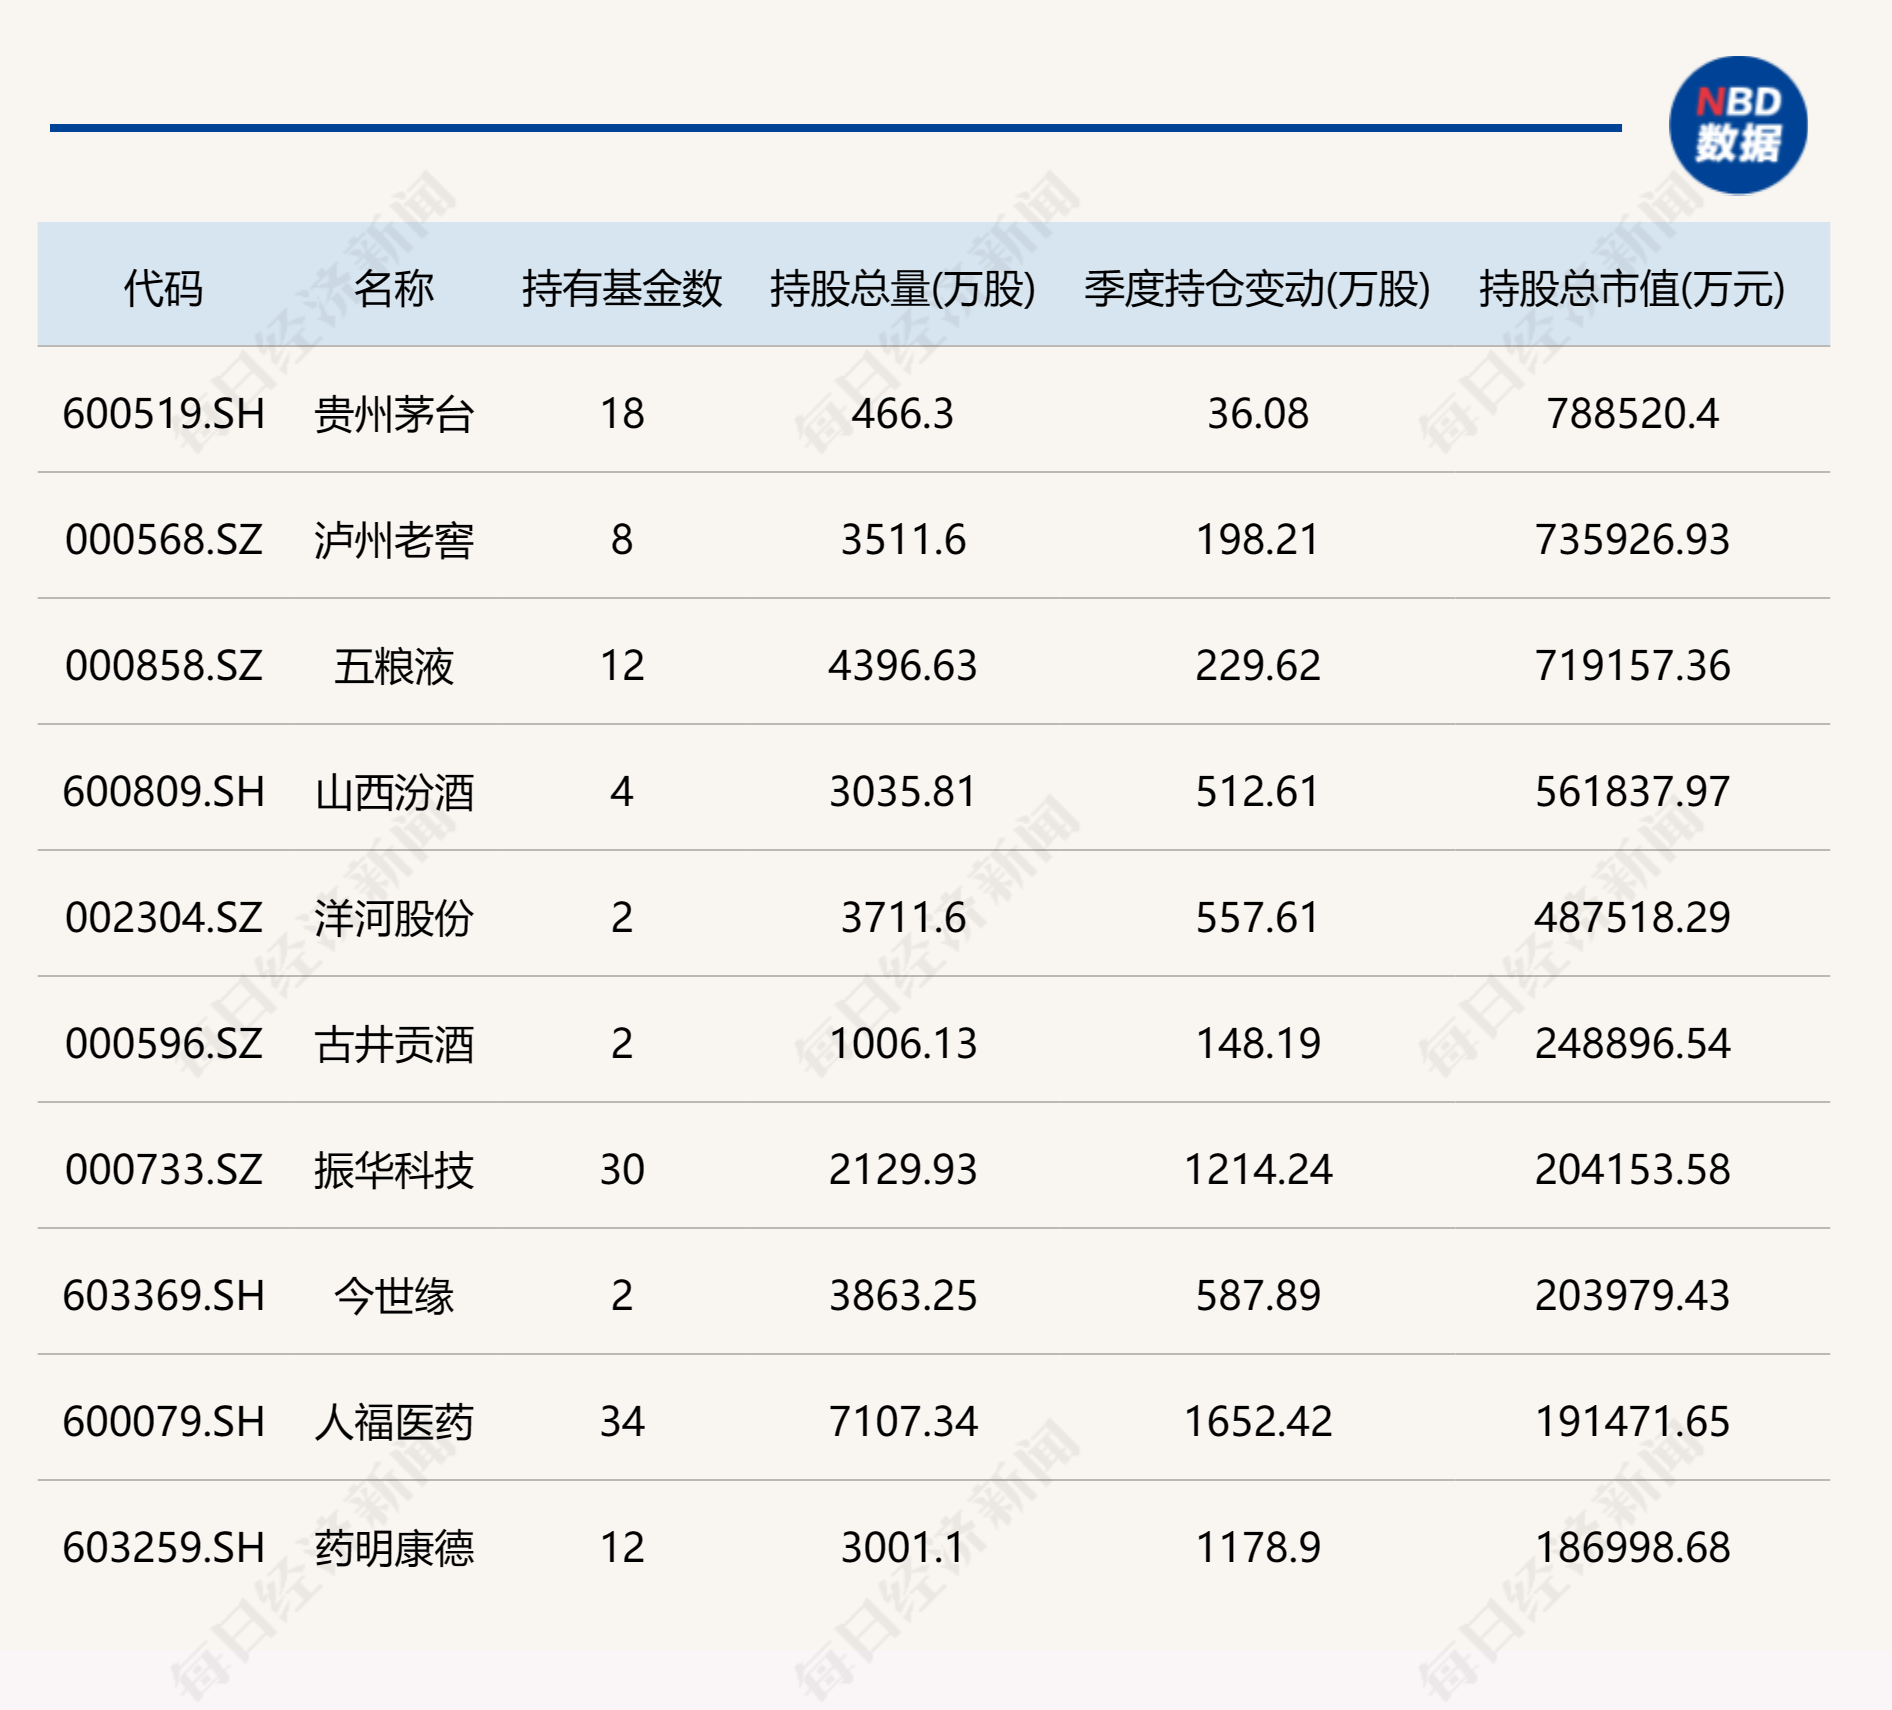Viewport: 1892px width, 1710px height.
Task: Click the quarterly change 512.61
Action: click(1258, 791)
